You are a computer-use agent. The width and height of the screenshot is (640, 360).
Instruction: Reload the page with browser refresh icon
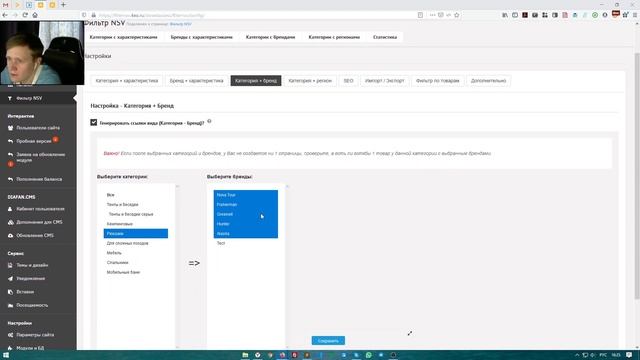click(x=25, y=15)
